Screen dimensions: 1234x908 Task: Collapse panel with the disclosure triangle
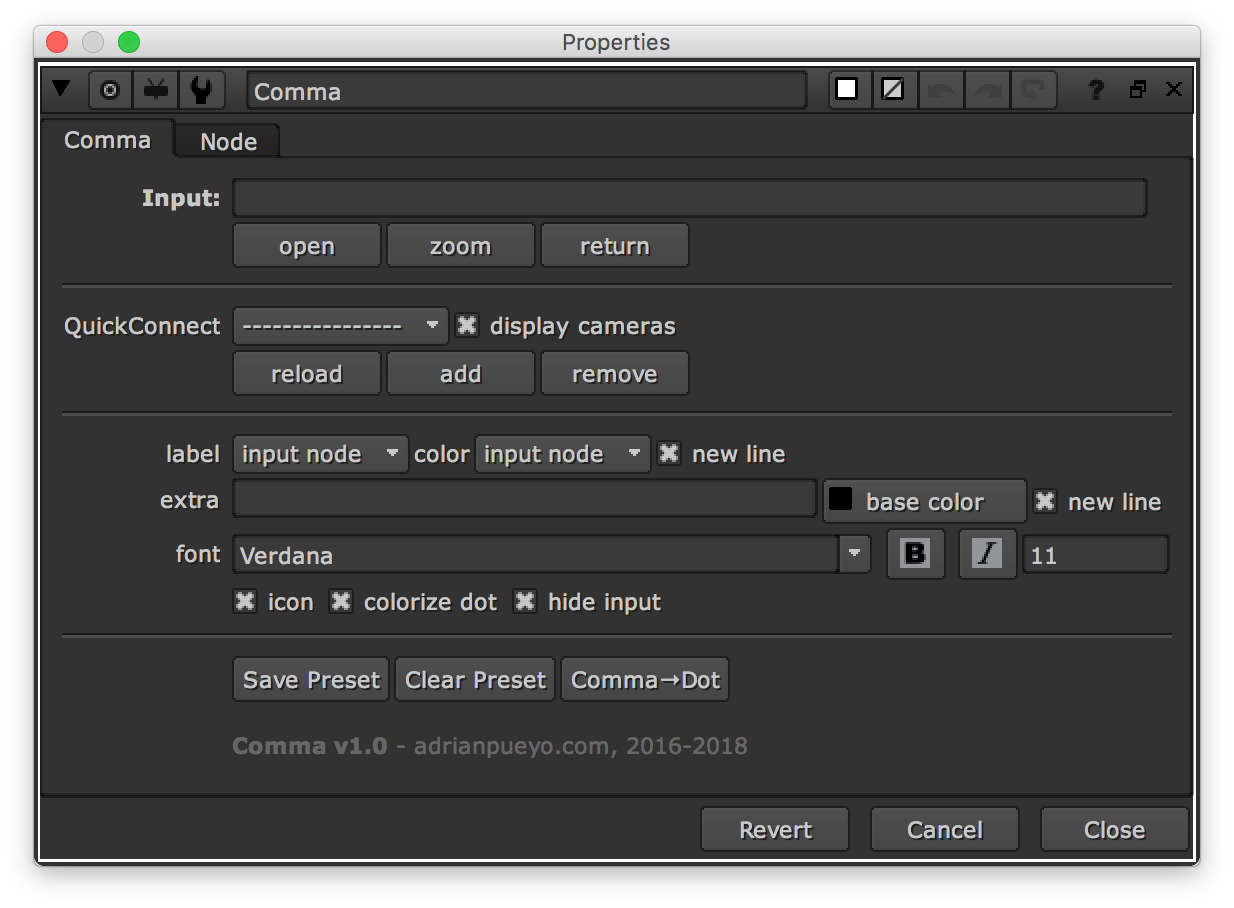[x=61, y=90]
